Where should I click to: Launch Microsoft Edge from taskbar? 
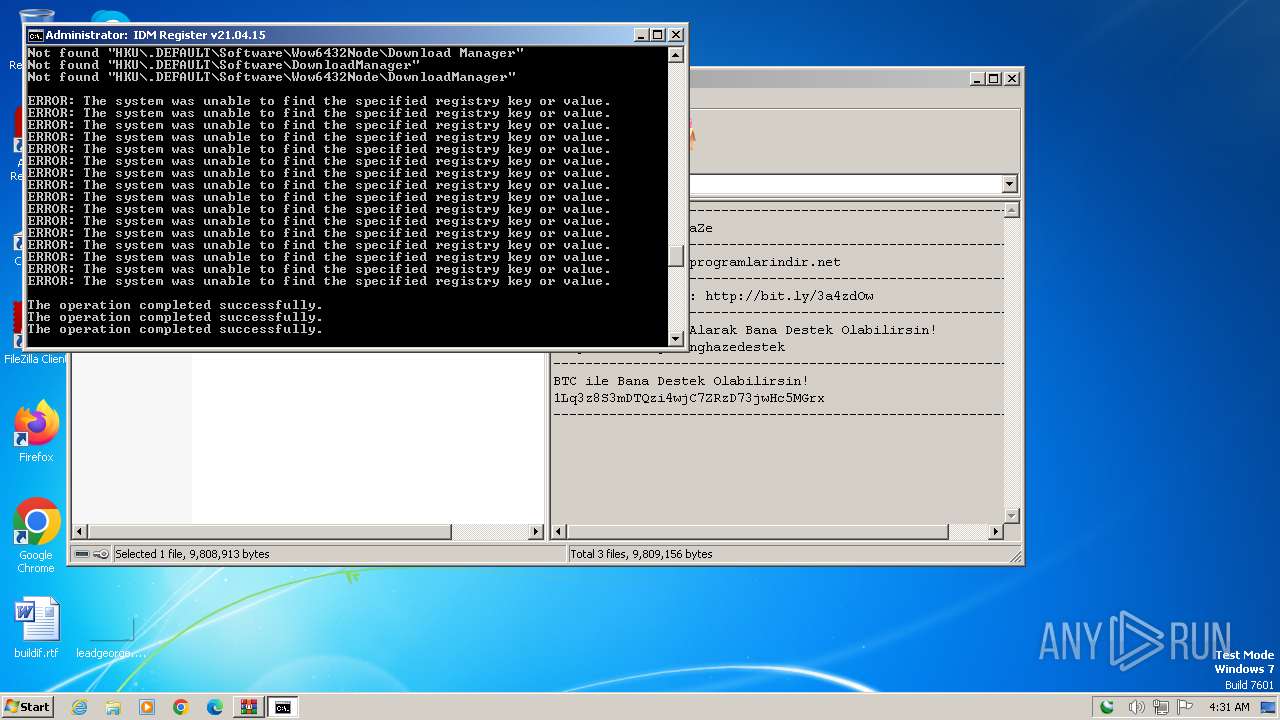pos(215,707)
